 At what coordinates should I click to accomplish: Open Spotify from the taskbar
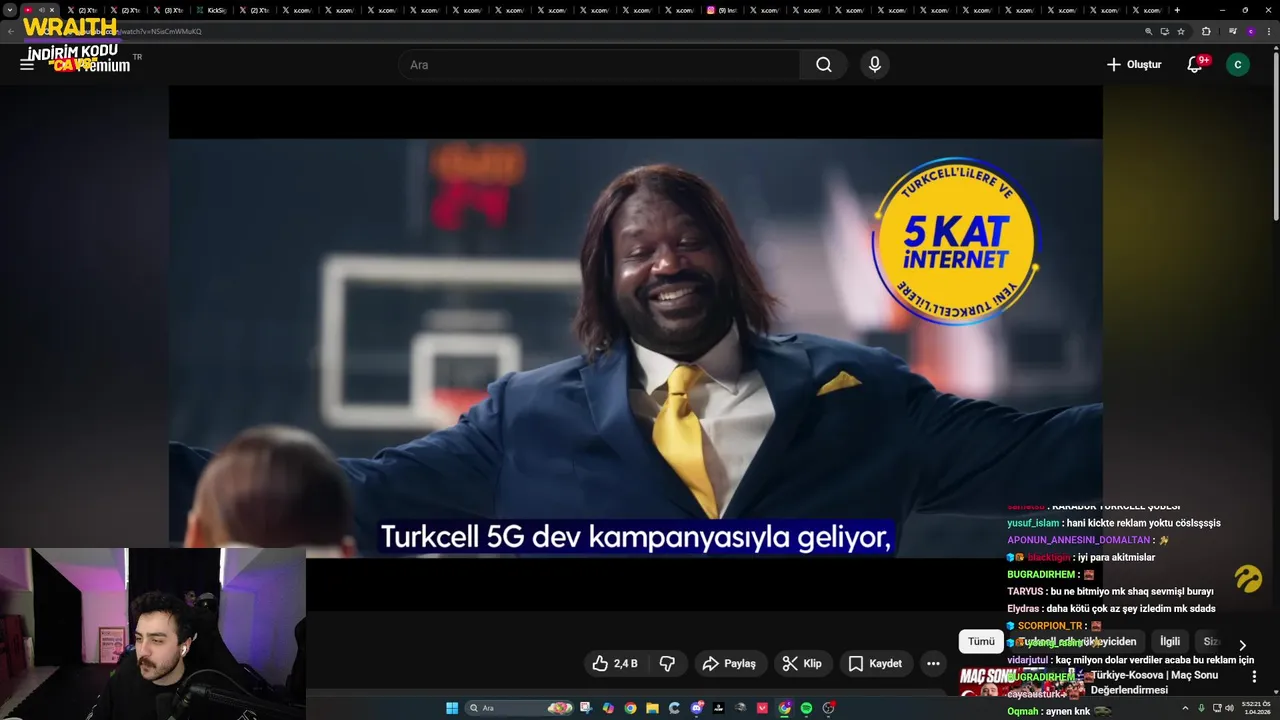click(806, 708)
